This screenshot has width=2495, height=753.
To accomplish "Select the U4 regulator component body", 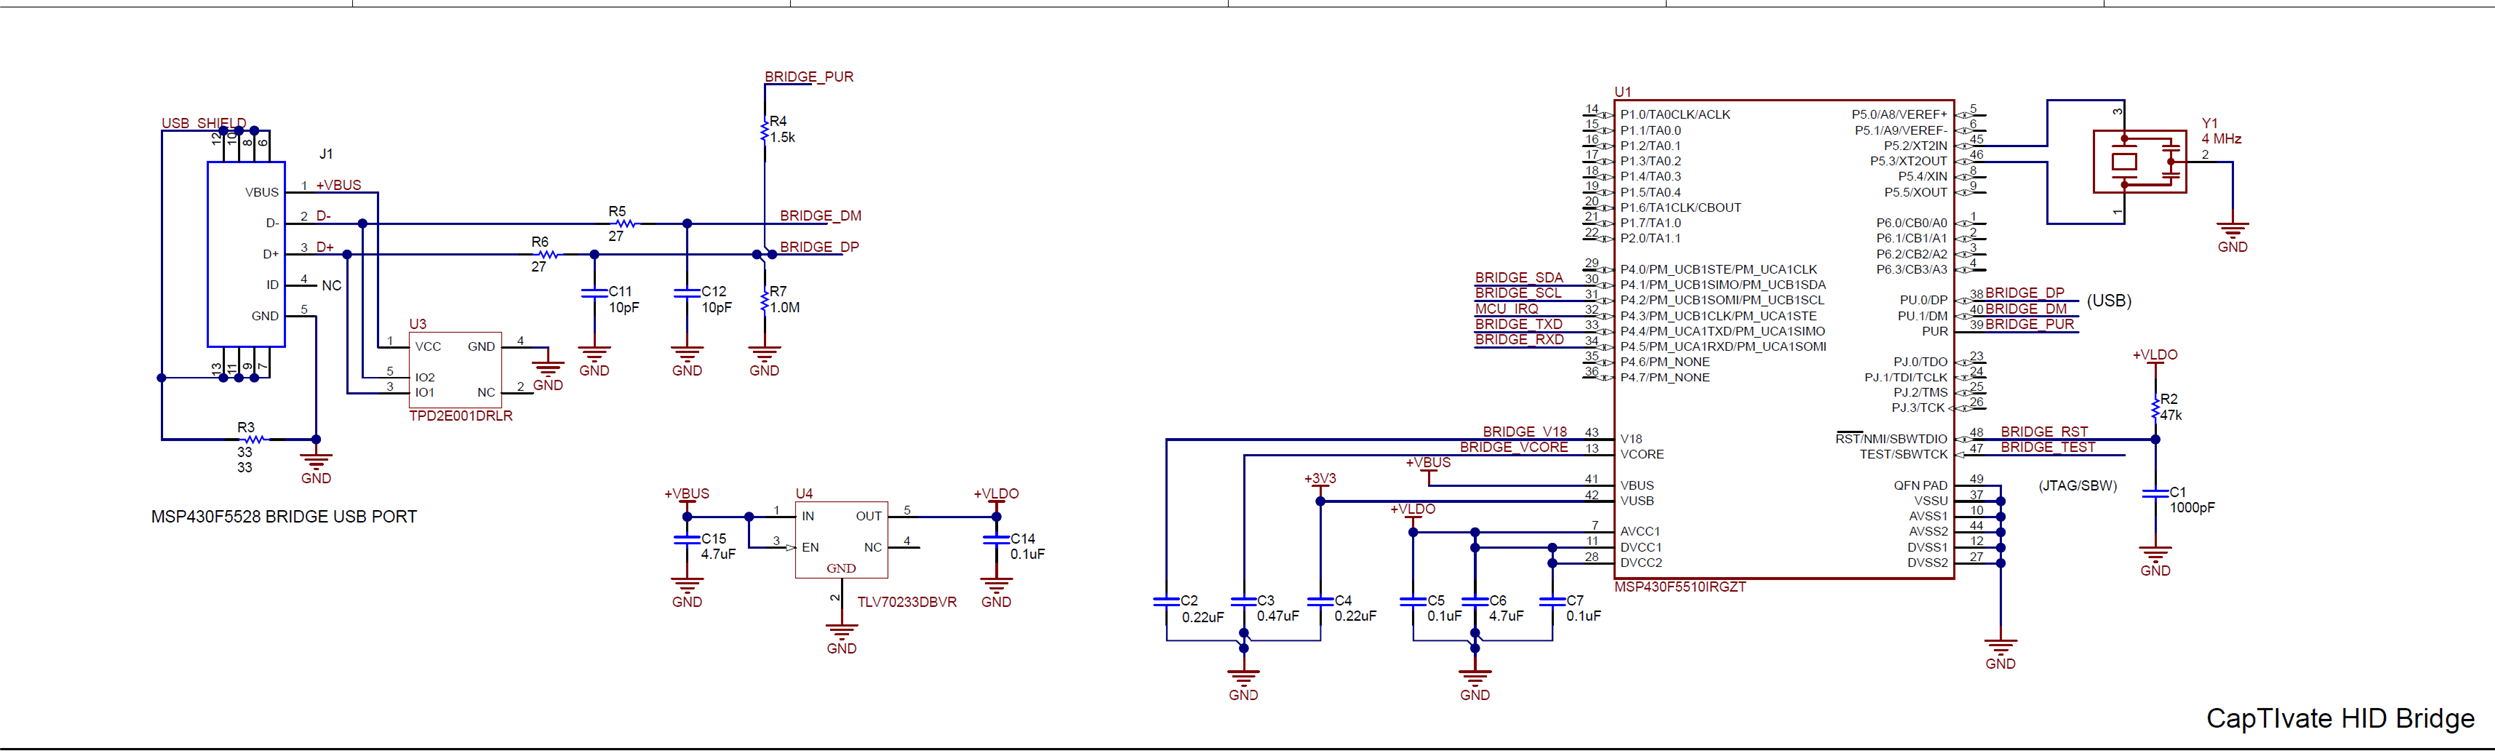I will [842, 540].
